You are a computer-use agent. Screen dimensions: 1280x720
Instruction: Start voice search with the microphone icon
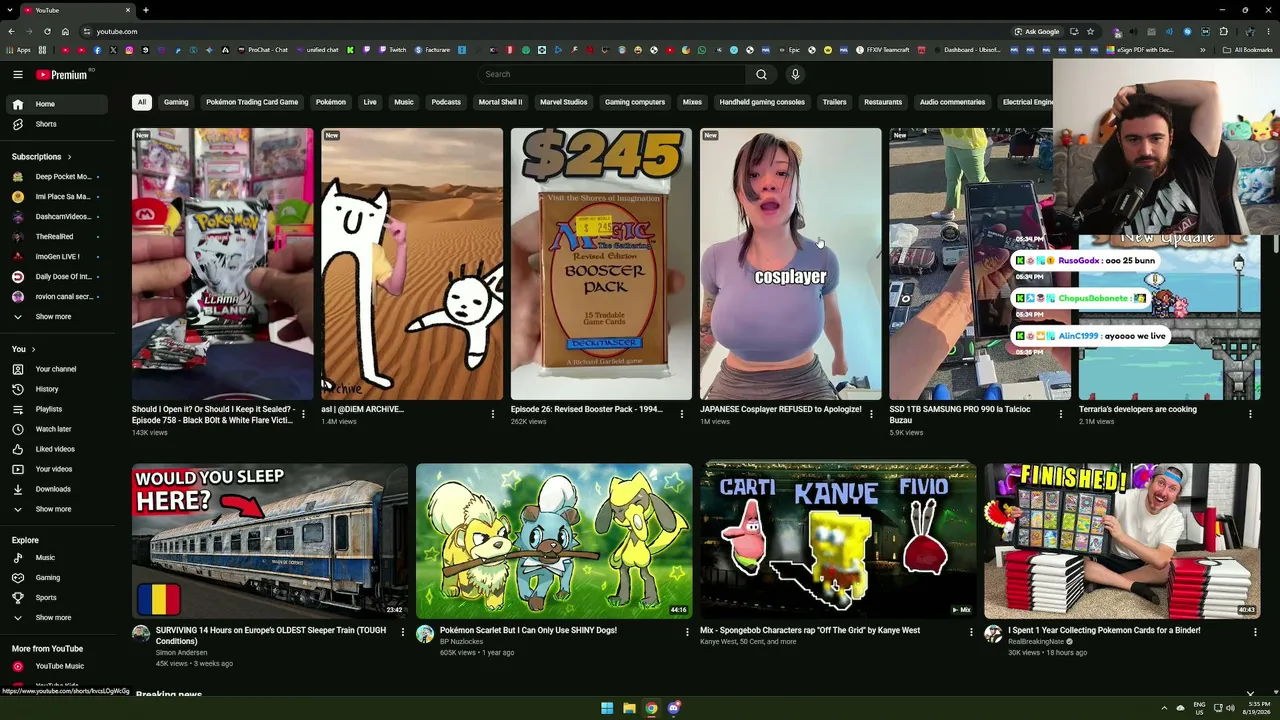click(x=795, y=74)
